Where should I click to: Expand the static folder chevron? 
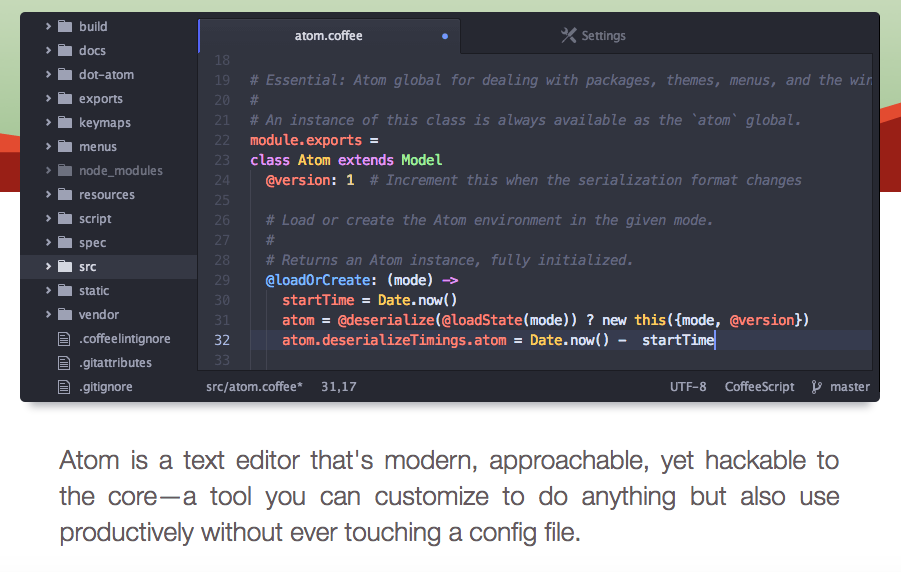(48, 290)
